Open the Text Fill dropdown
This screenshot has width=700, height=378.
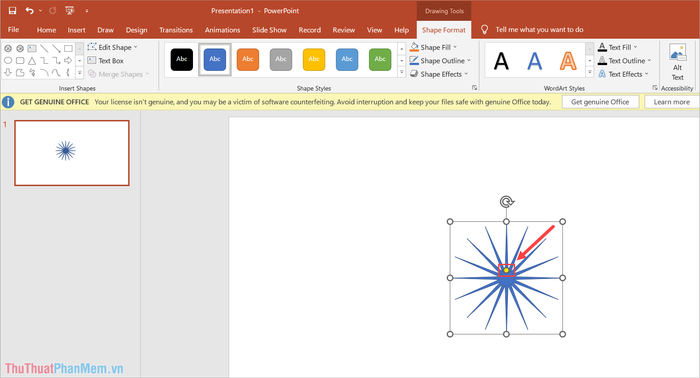point(618,47)
